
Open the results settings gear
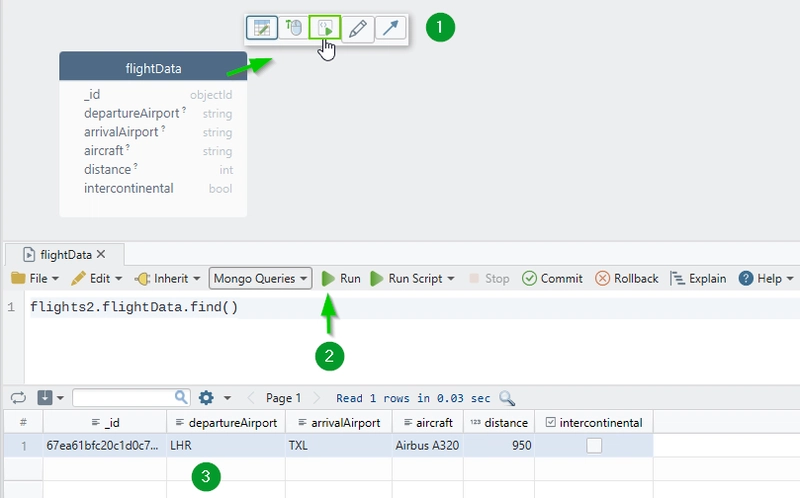206,397
